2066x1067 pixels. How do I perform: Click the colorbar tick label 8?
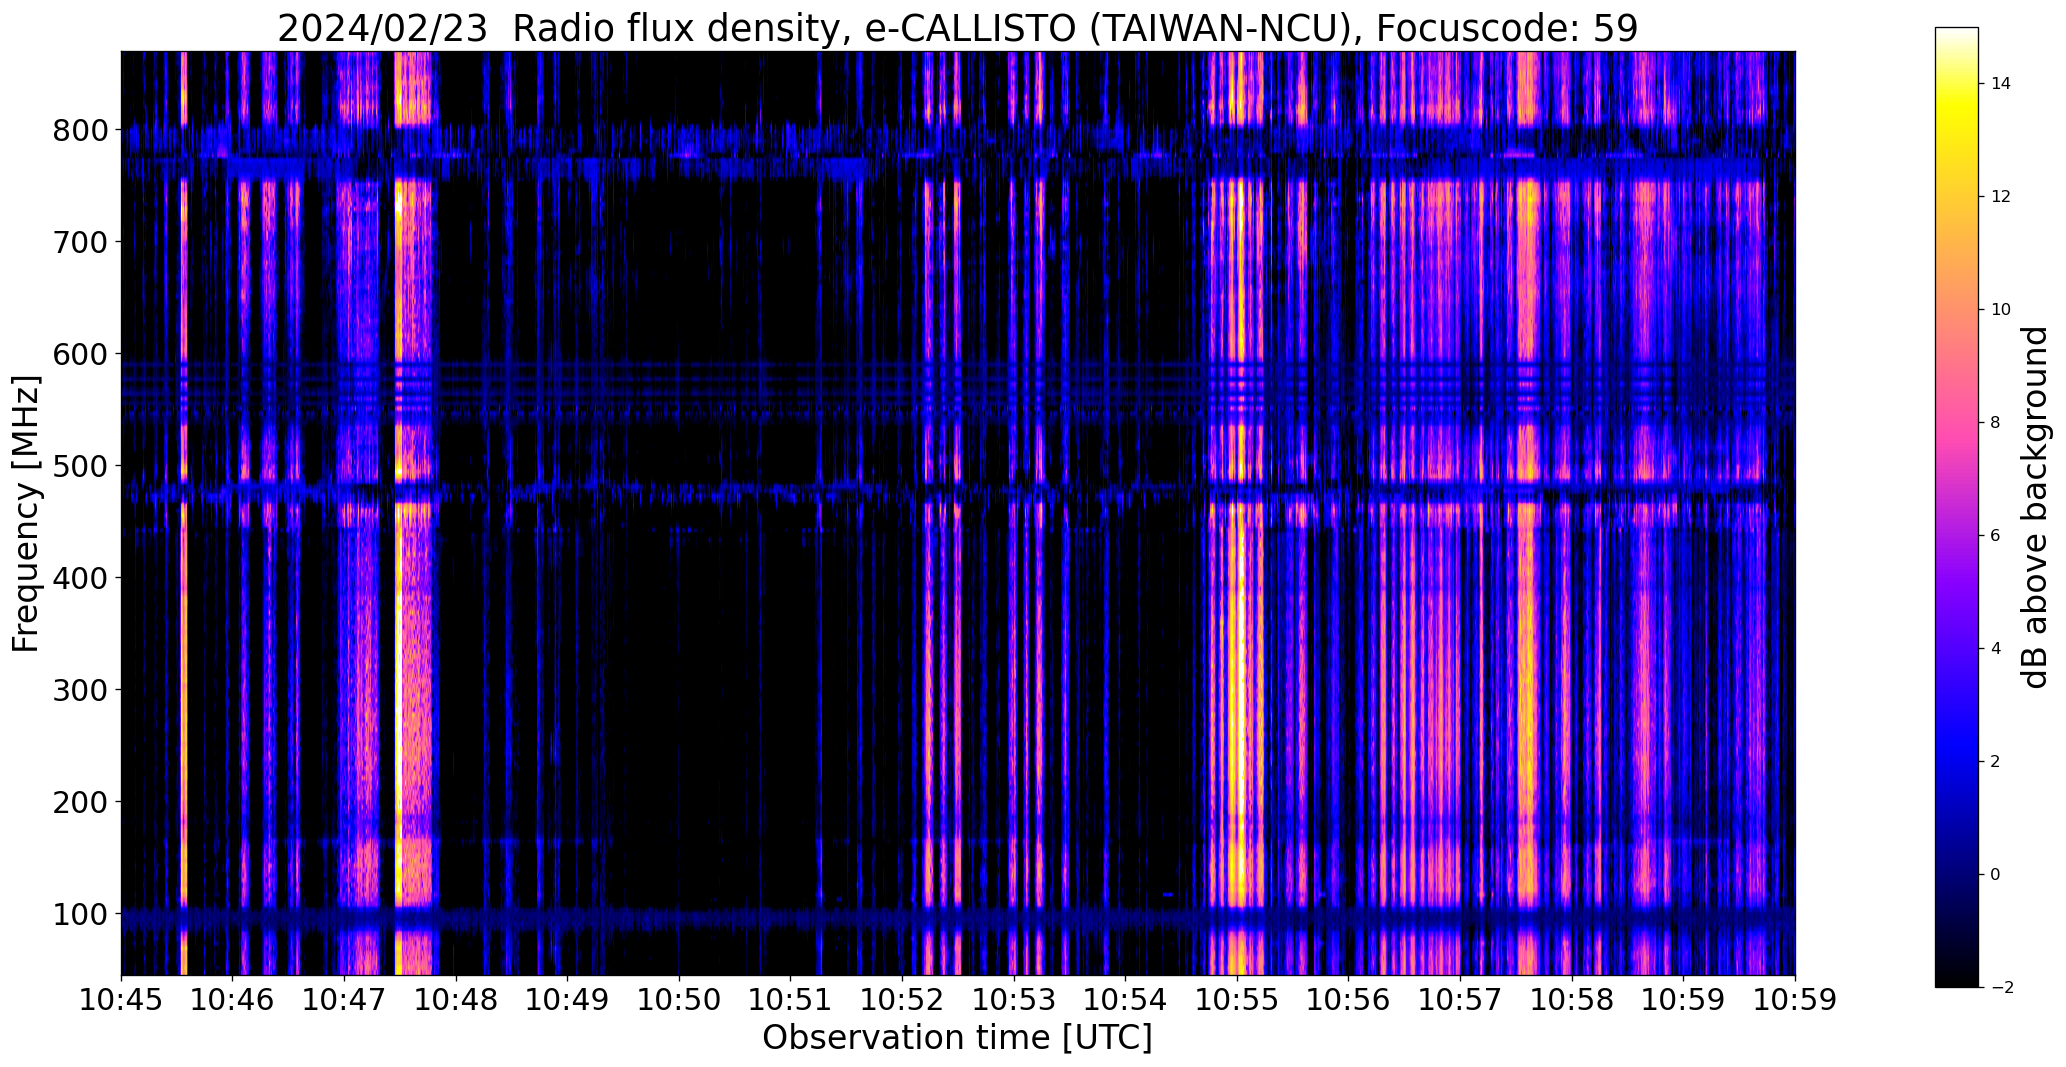[x=1996, y=423]
